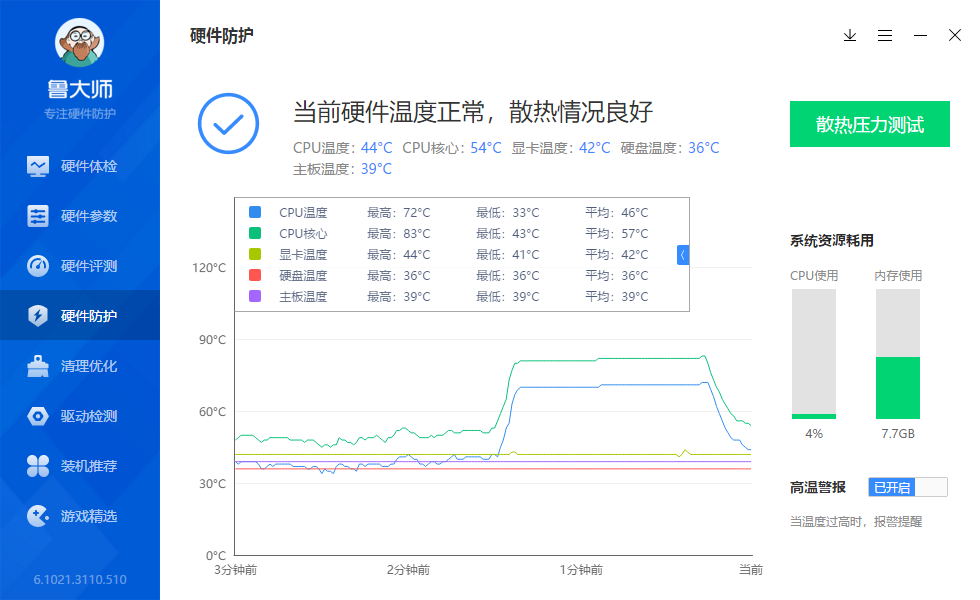980x600 pixels.
Task: Click the 鲁大师 avatar logo
Action: (x=79, y=42)
